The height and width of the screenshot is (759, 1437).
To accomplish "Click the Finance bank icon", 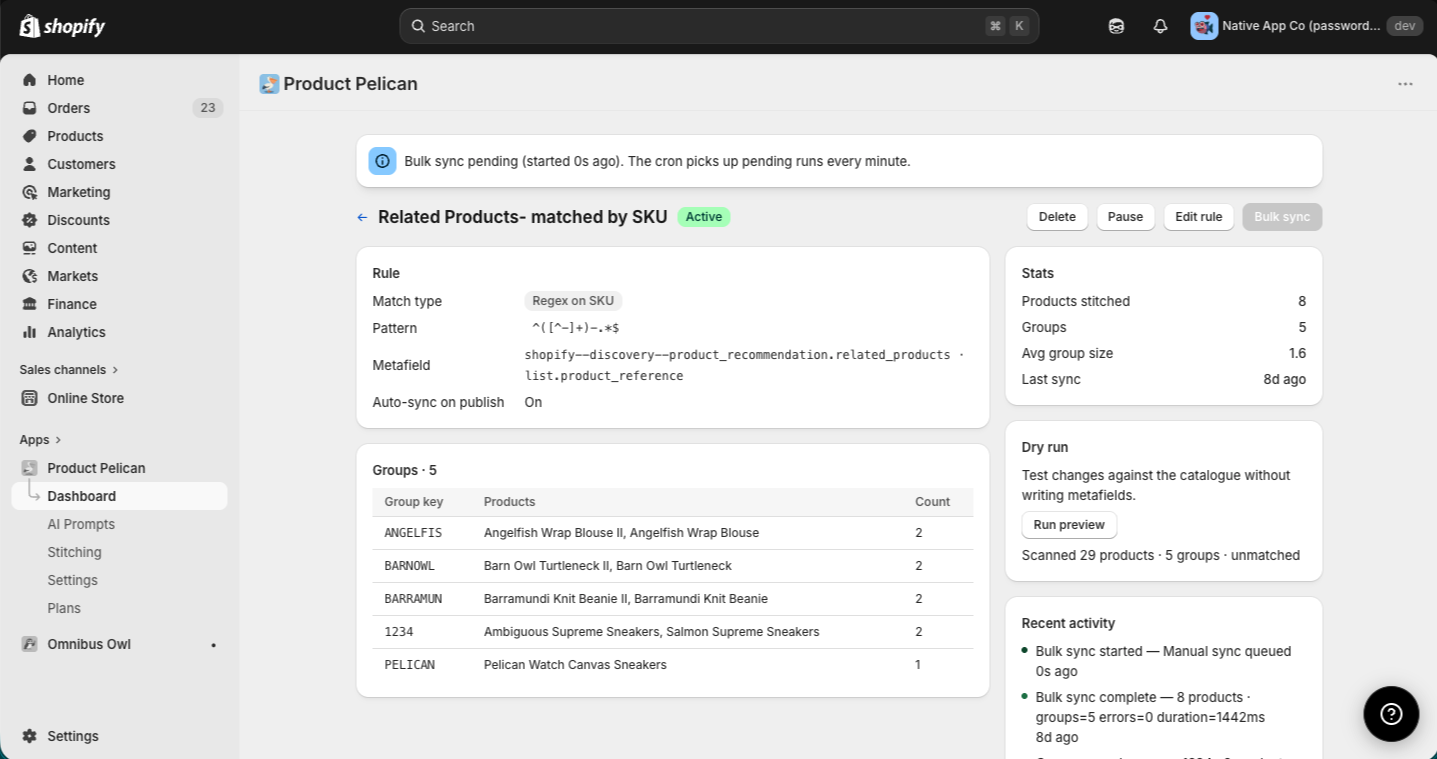I will click(x=29, y=304).
